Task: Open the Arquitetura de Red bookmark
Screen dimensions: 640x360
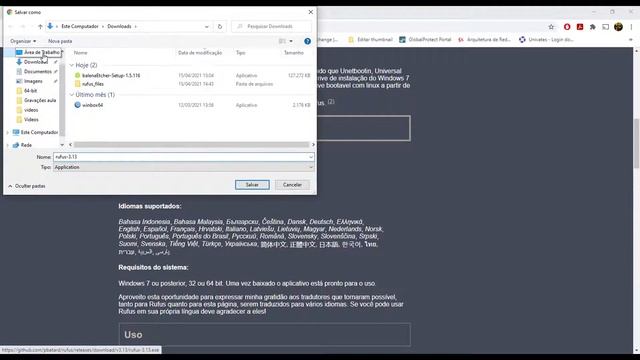Action: [x=484, y=40]
